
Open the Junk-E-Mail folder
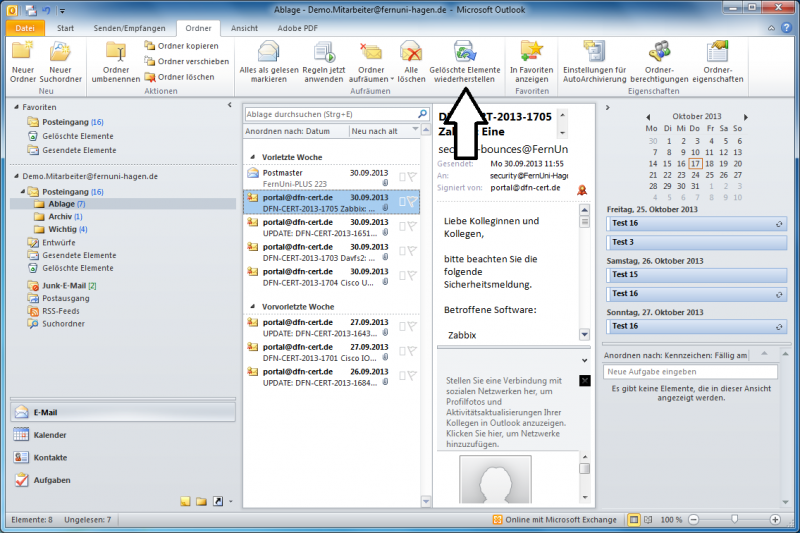point(63,286)
